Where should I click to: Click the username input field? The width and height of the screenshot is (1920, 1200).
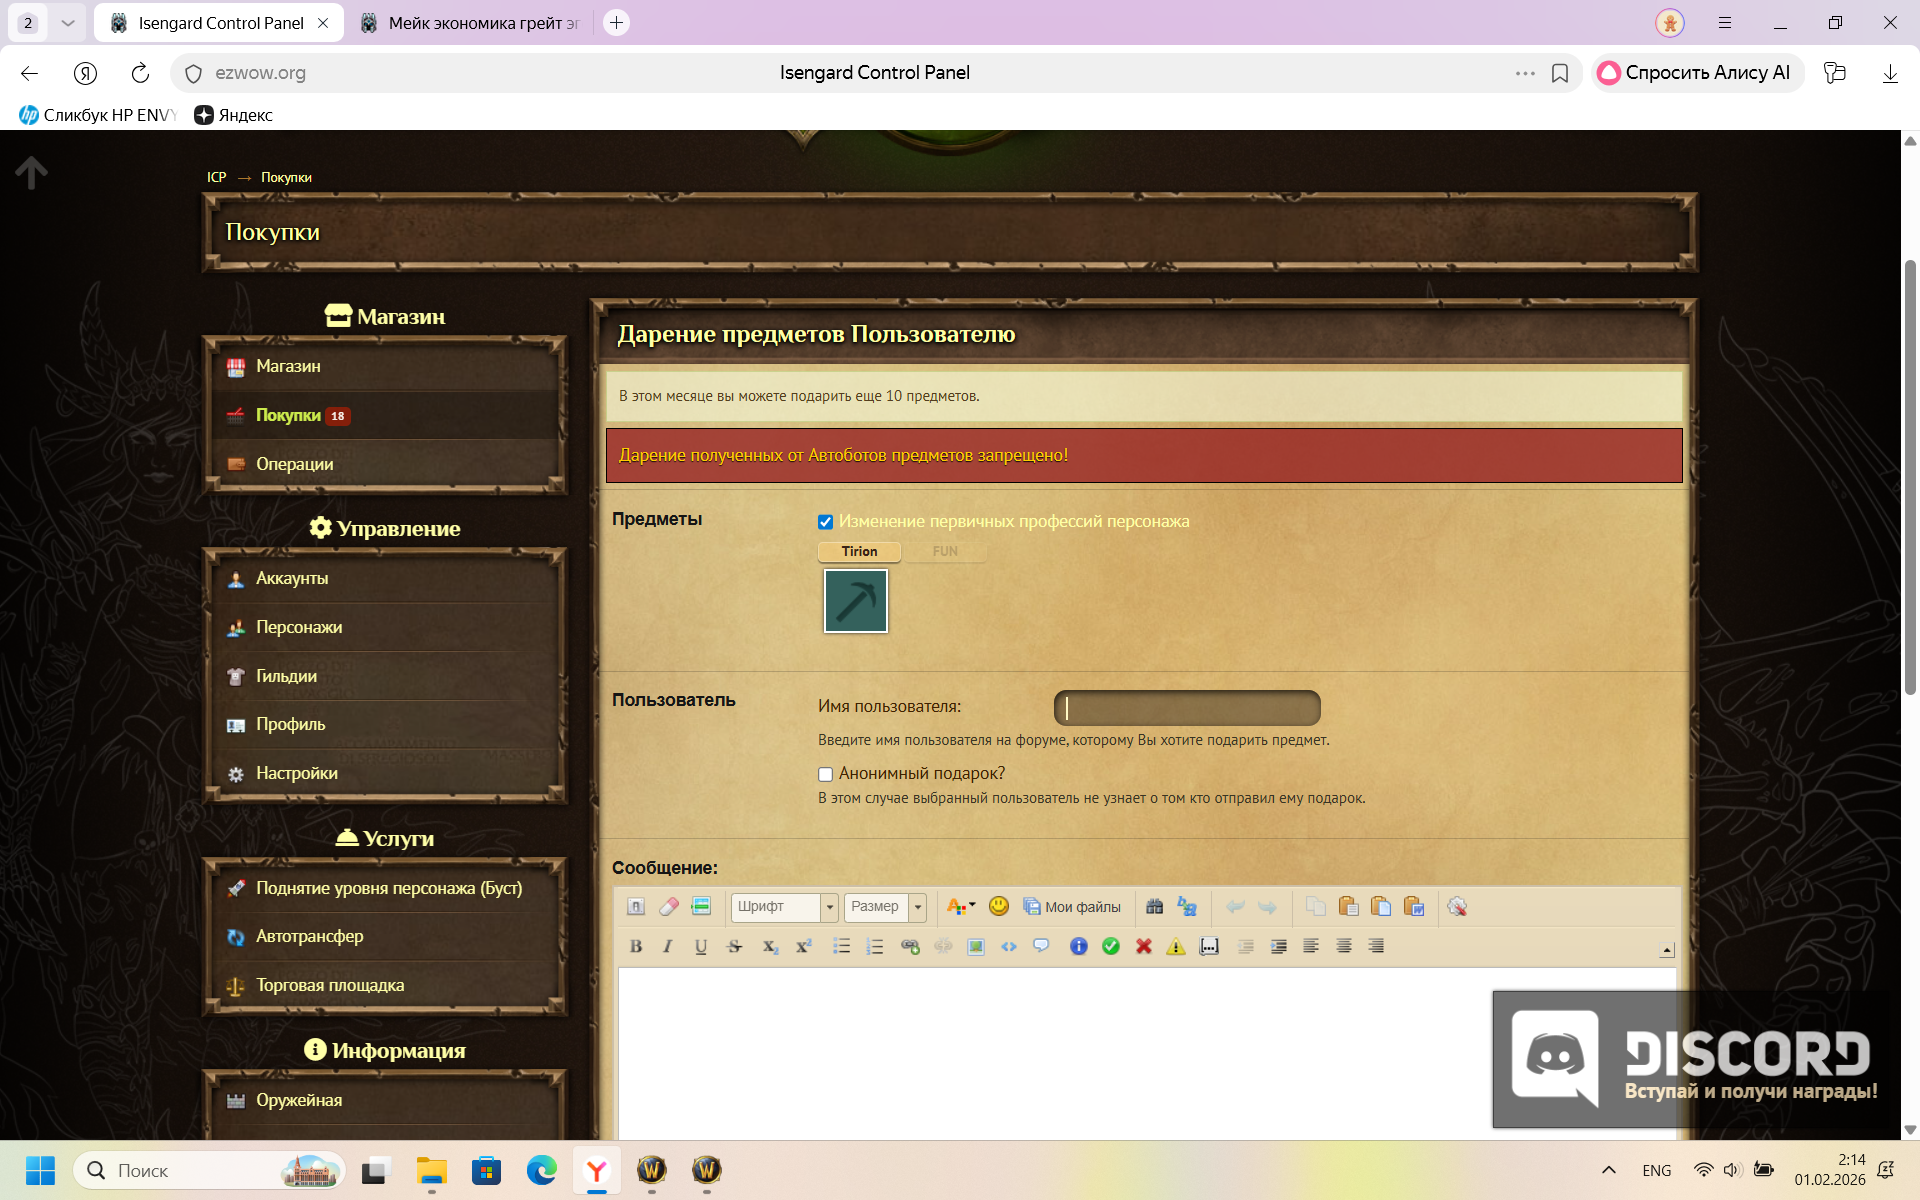1187,708
